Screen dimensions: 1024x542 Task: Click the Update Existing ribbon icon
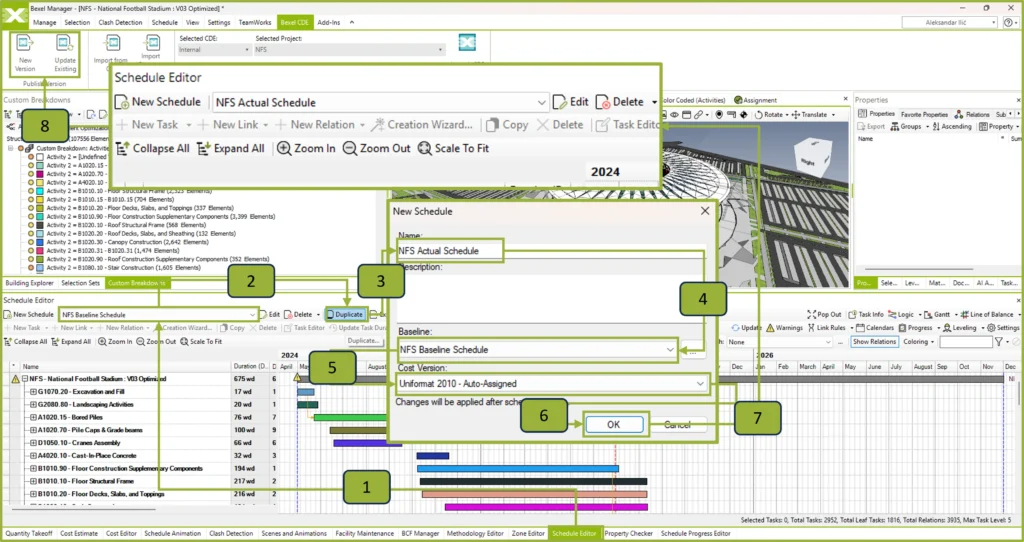coord(65,44)
